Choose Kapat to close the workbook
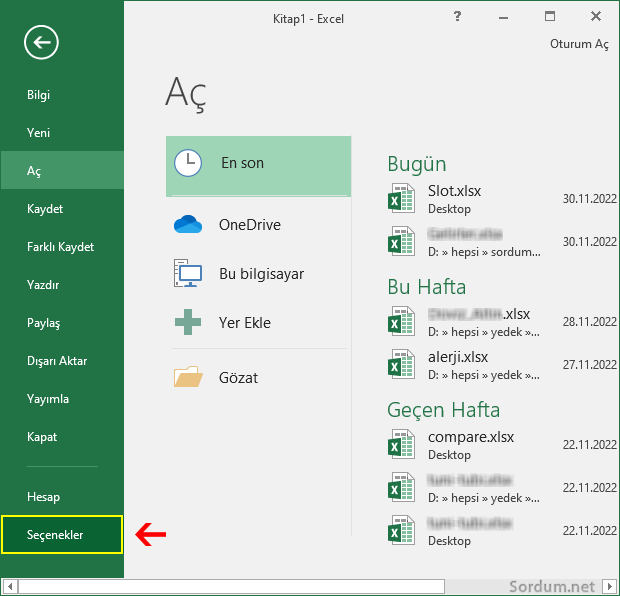The height and width of the screenshot is (596, 620). click(x=62, y=437)
